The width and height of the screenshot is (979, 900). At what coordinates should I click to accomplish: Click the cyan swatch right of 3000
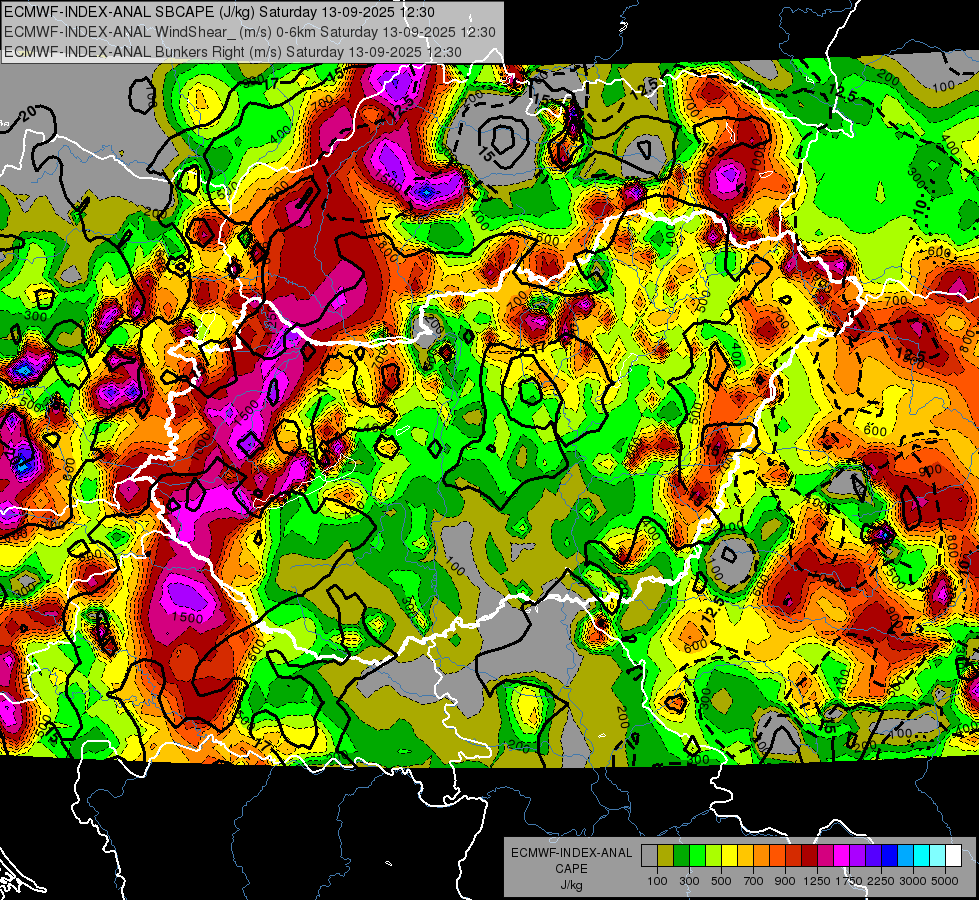pyautogui.click(x=922, y=855)
